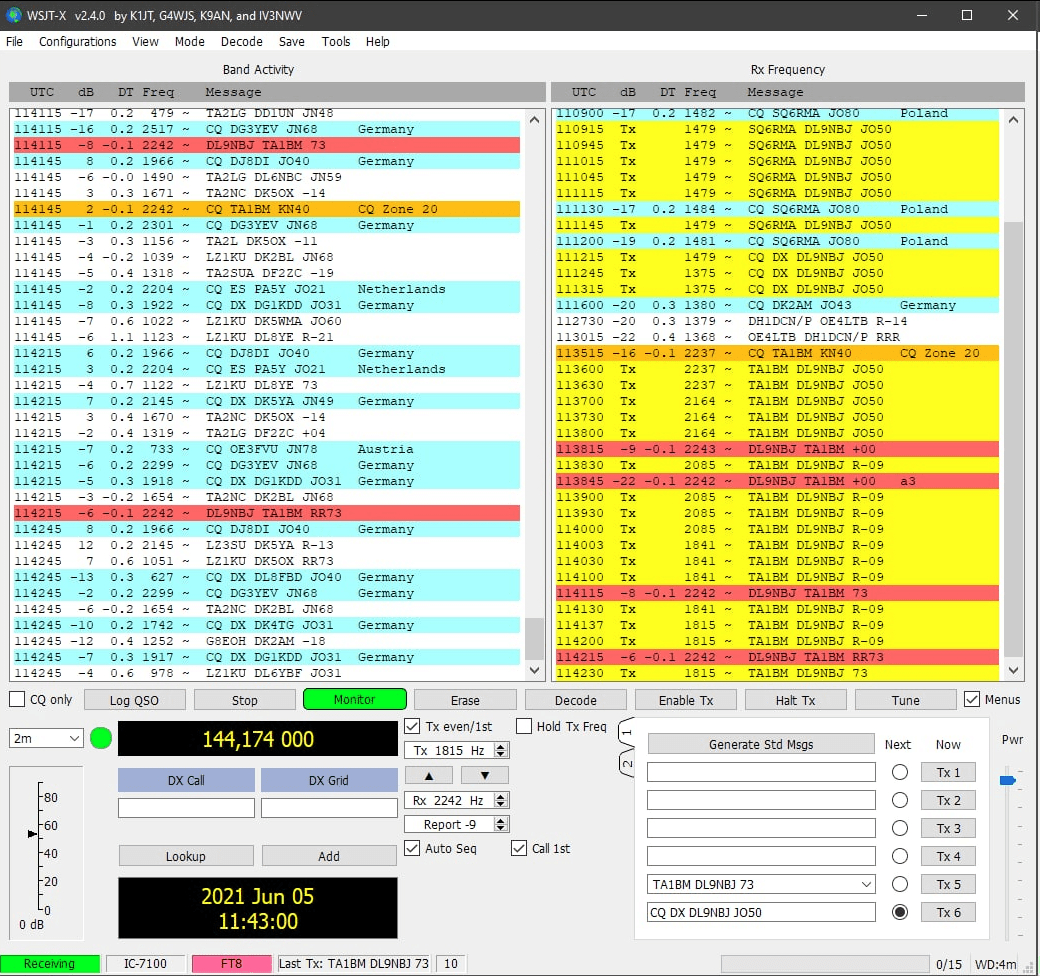Adjust the Tx 1815 Hz stepper arrows

click(501, 751)
